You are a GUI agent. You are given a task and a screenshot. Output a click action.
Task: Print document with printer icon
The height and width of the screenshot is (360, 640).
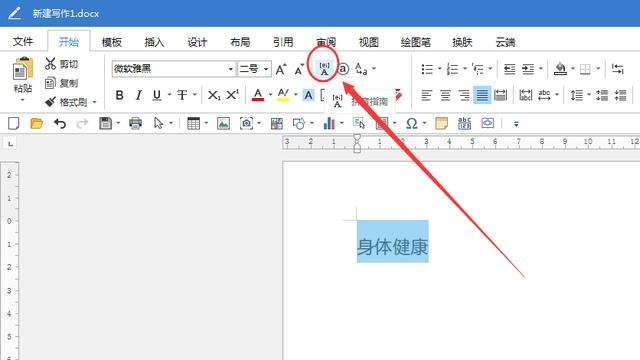tap(136, 123)
